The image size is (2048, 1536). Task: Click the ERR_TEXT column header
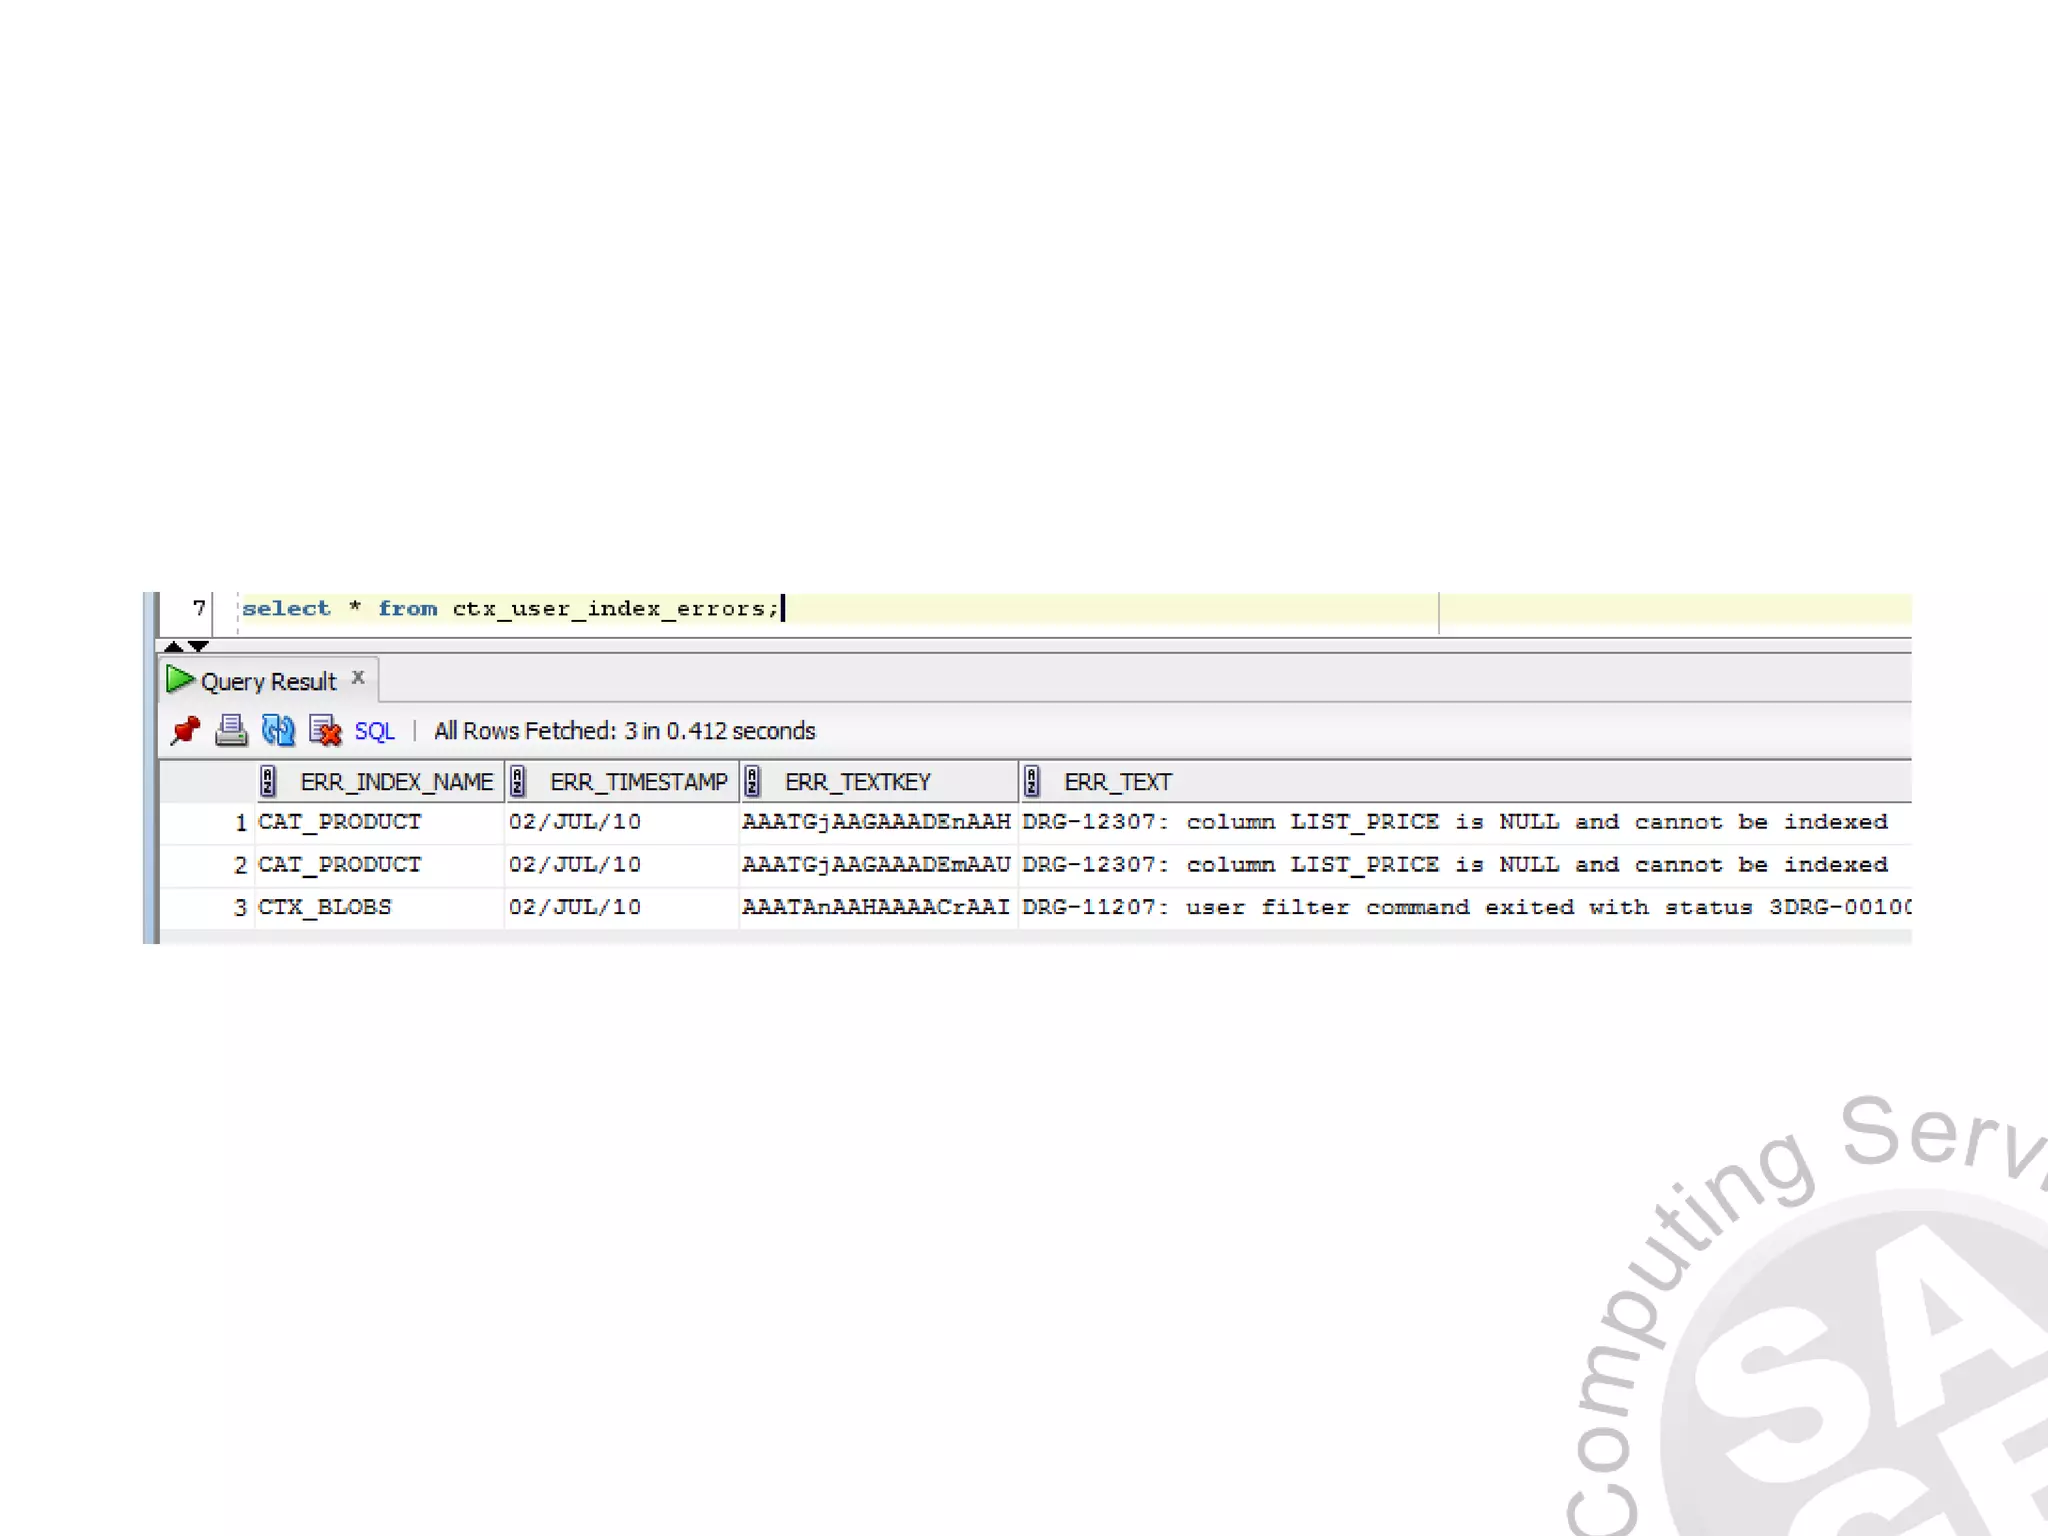(1117, 782)
